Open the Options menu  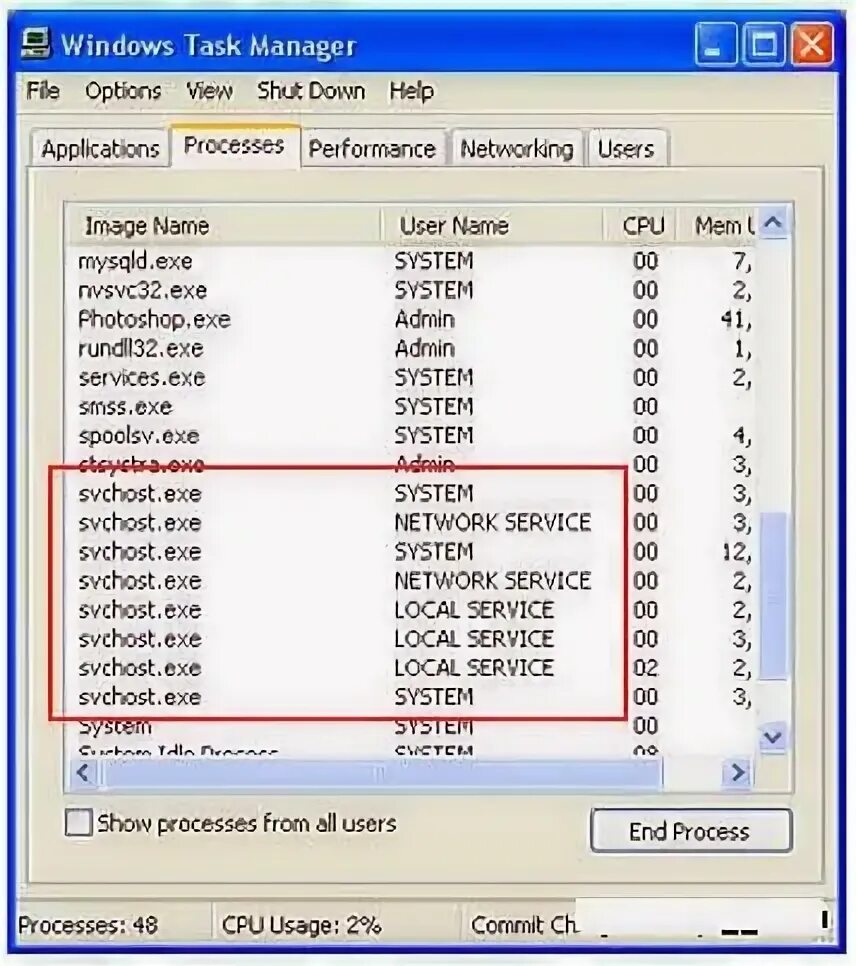click(124, 91)
